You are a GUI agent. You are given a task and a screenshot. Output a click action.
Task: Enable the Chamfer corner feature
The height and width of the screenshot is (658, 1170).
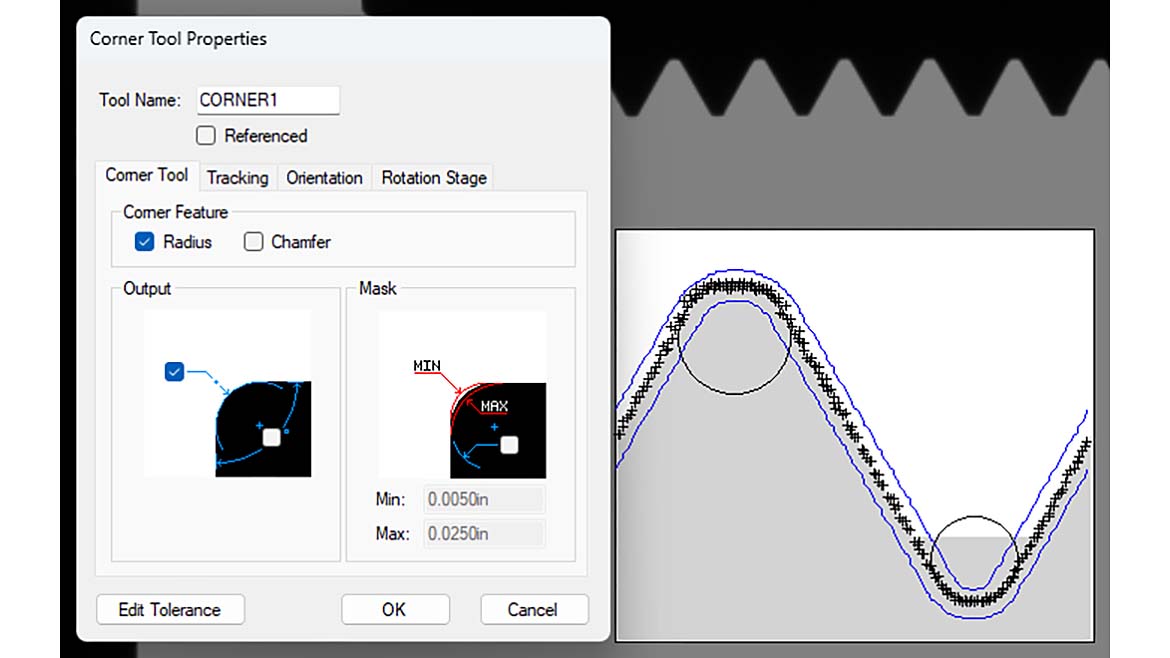[254, 242]
